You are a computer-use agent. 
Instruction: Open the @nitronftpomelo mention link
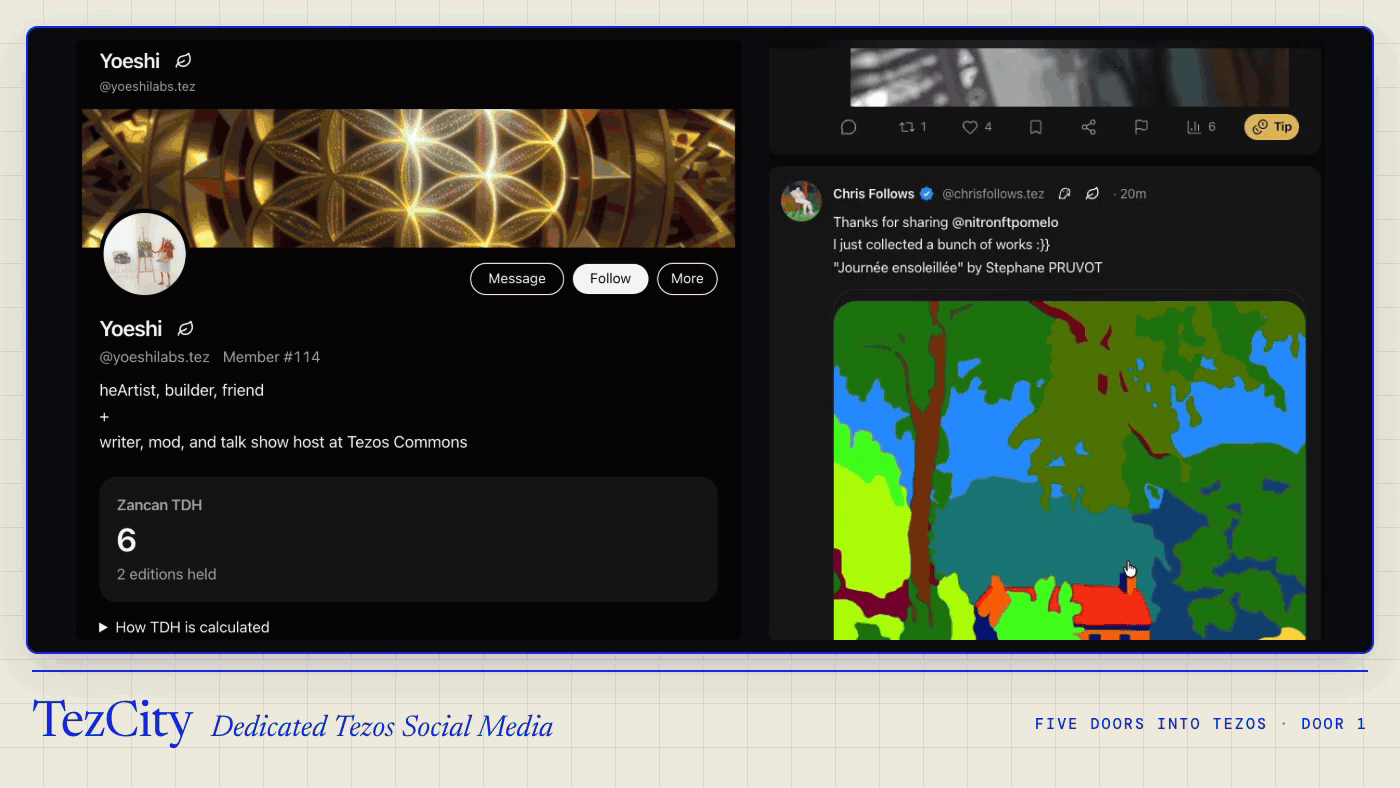[x=1005, y=222]
